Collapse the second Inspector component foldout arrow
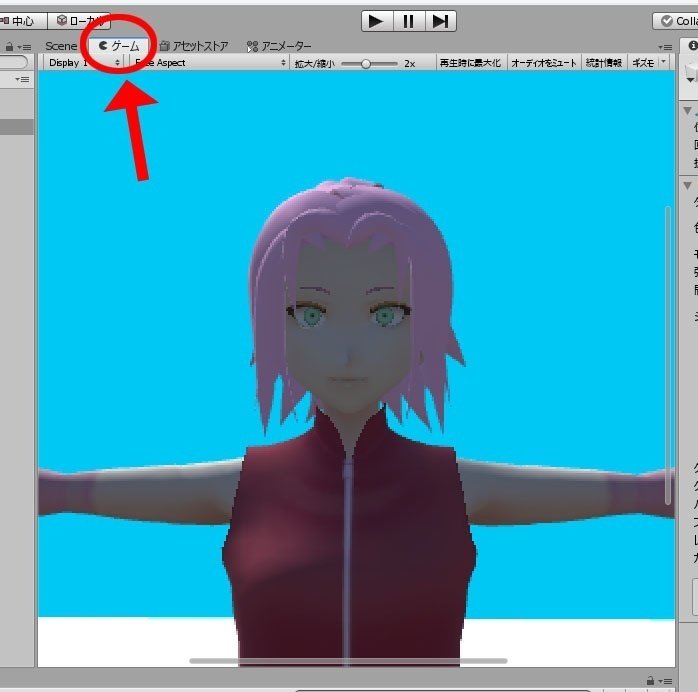 point(688,186)
